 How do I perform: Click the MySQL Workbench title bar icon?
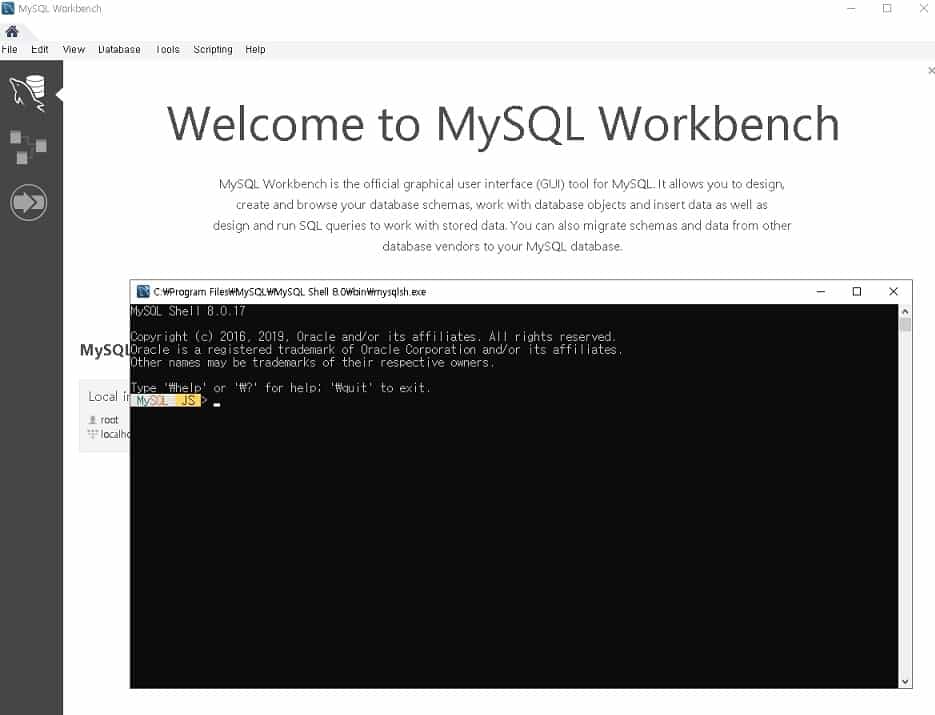click(9, 9)
